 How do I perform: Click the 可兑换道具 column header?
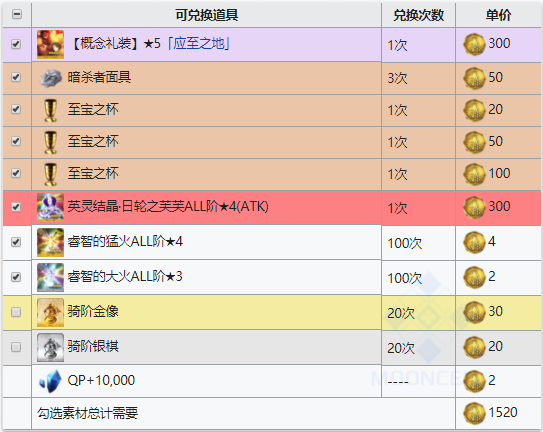206,15
